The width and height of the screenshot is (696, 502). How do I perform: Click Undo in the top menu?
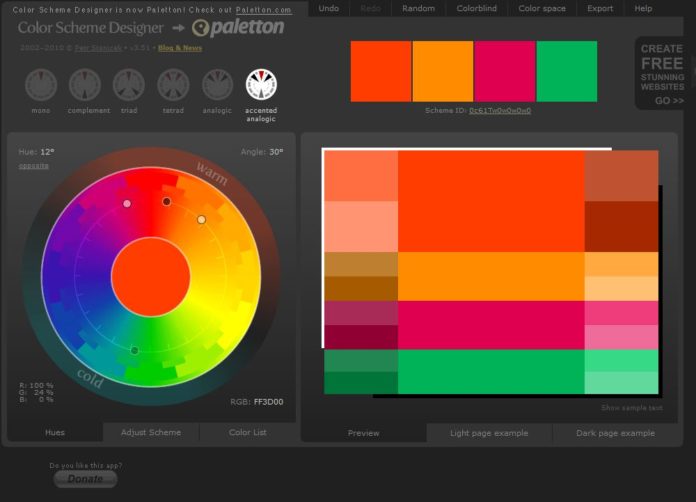(x=329, y=8)
